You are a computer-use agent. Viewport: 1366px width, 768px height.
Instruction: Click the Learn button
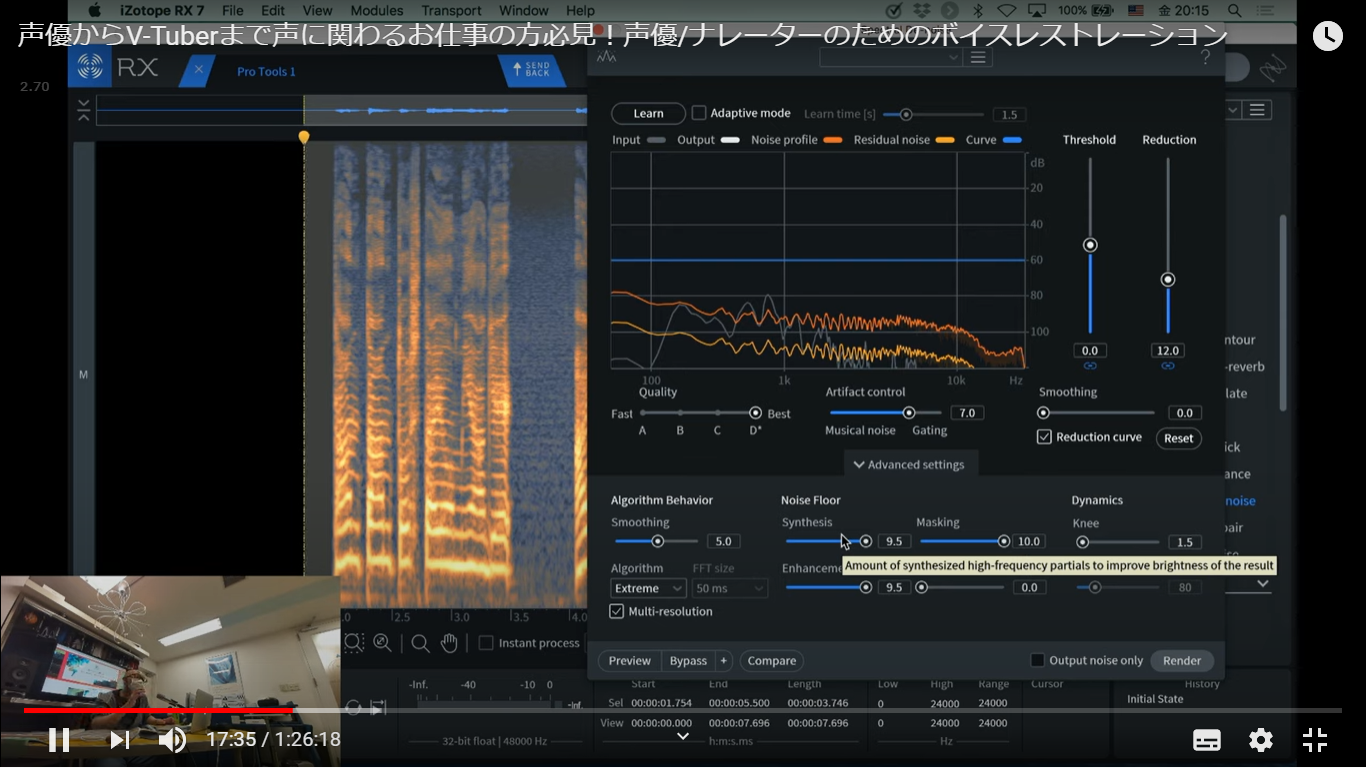[x=648, y=114]
